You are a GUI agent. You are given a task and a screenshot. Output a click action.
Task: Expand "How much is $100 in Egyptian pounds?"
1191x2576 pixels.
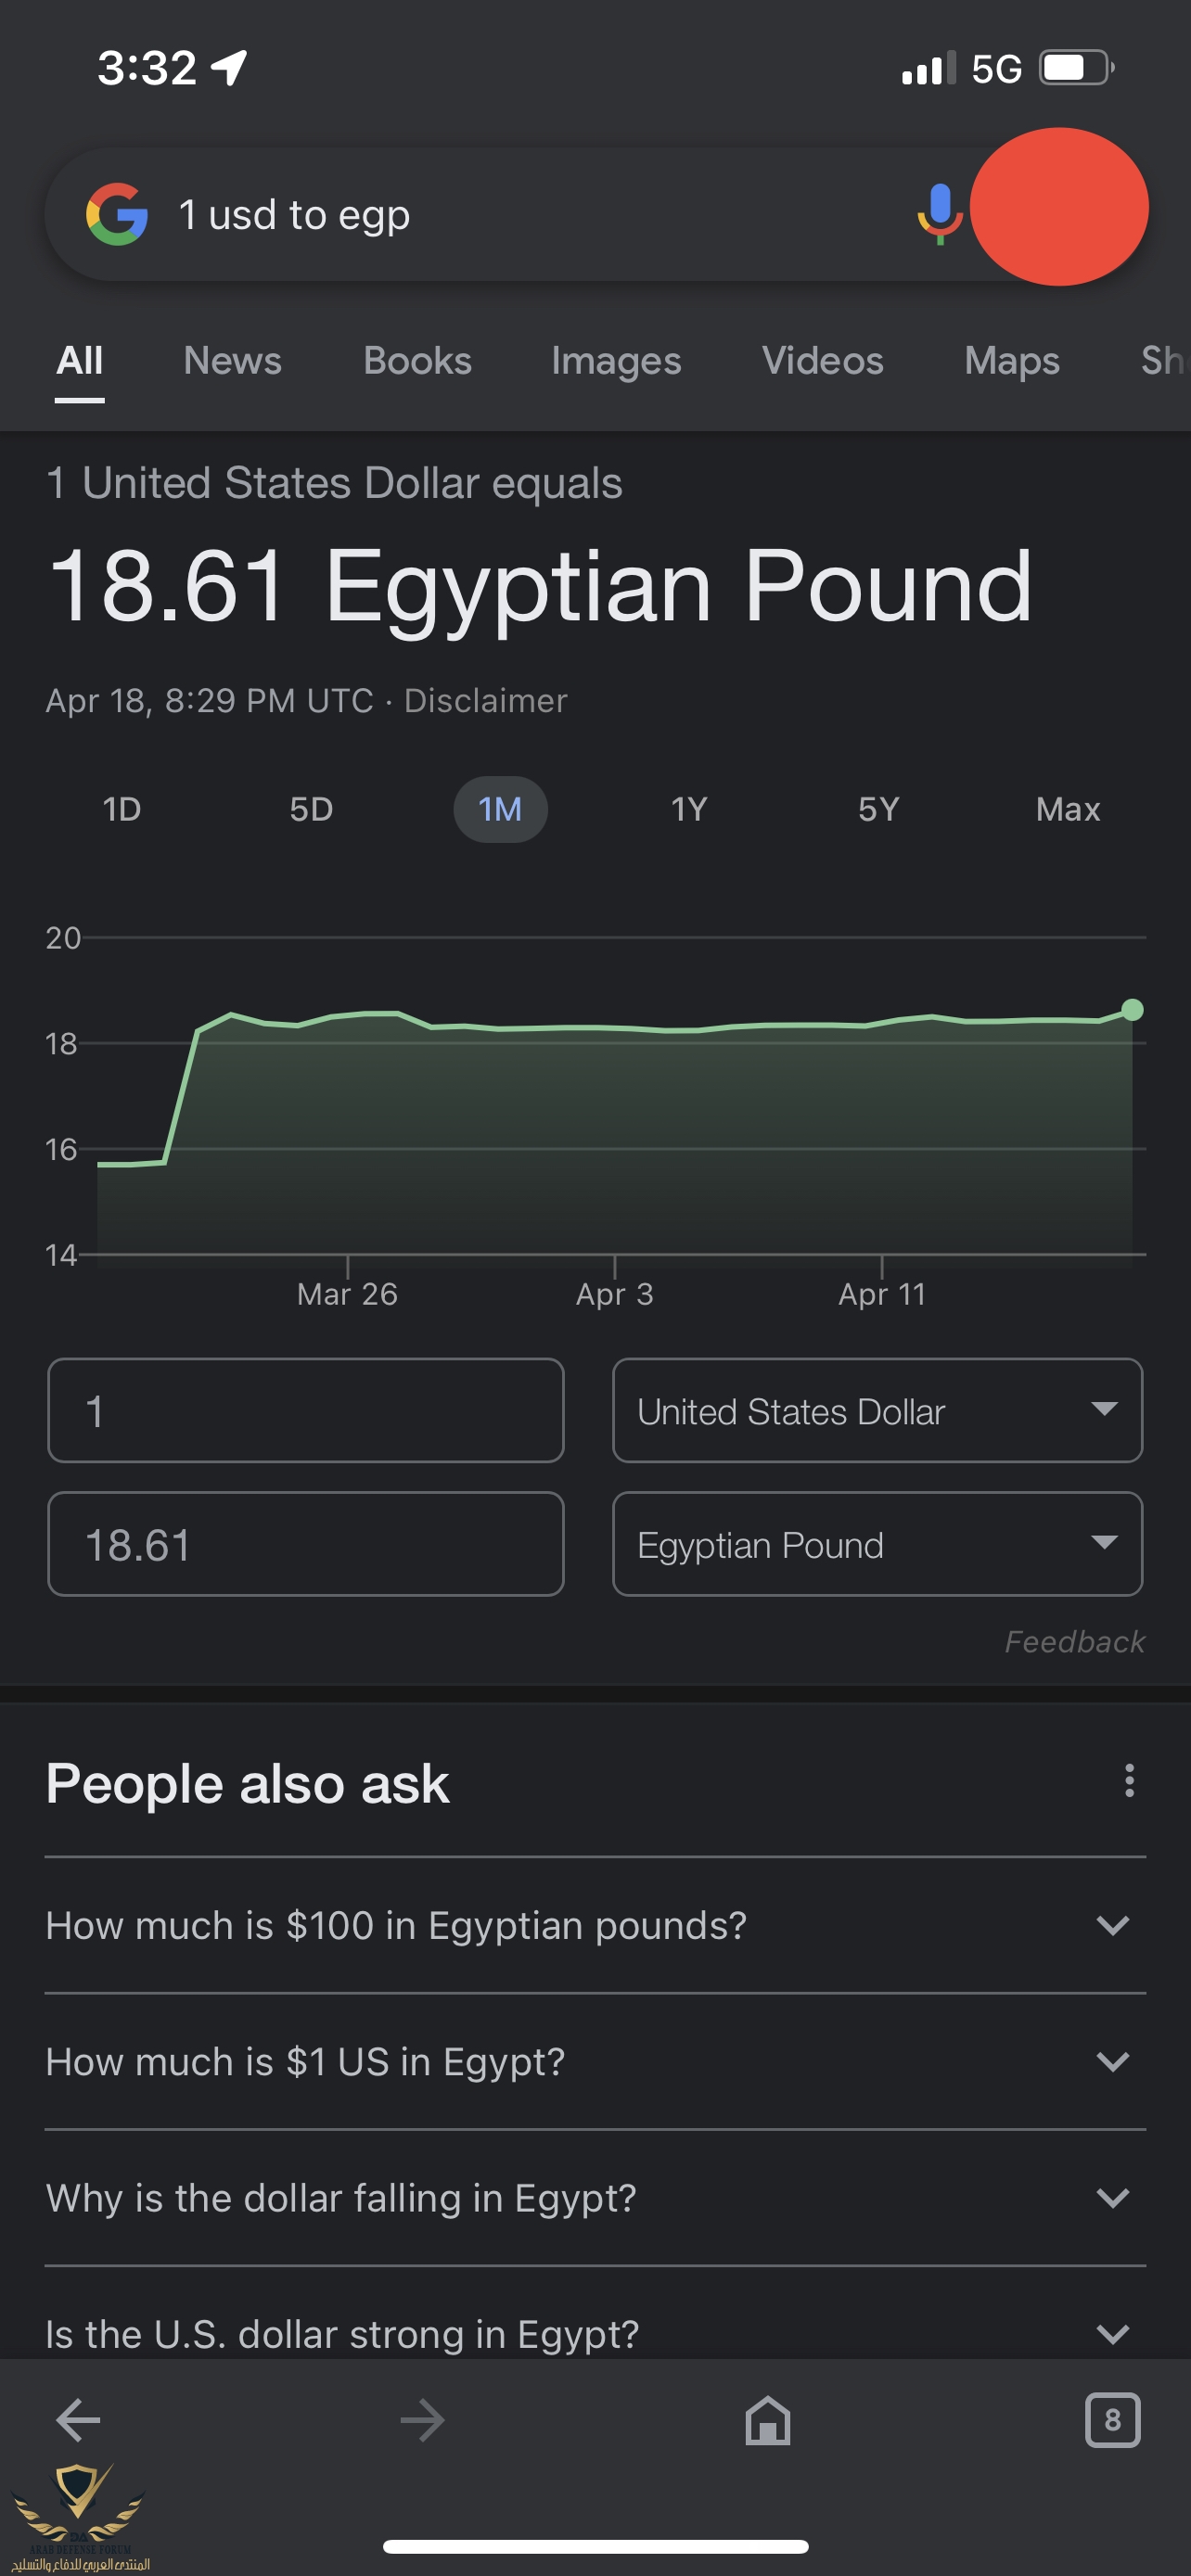(x=595, y=1925)
